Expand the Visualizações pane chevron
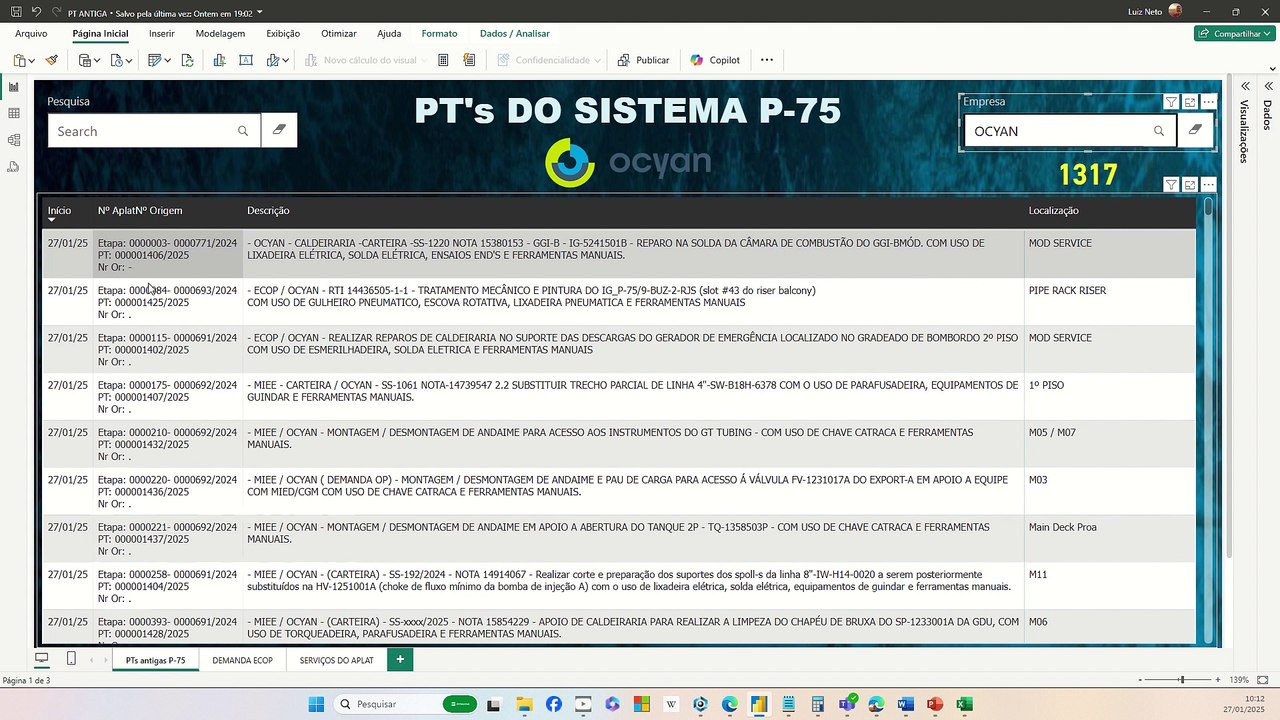This screenshot has height=720, width=1280. click(x=1245, y=86)
